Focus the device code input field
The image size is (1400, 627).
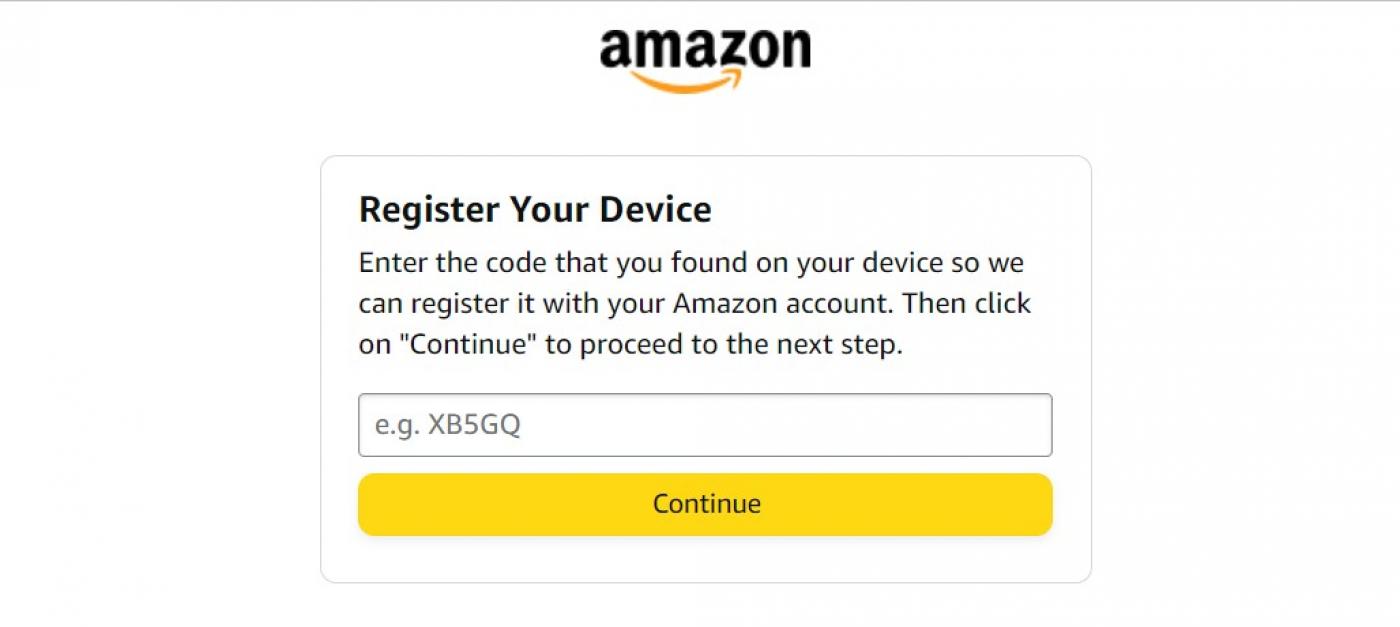[x=705, y=425]
